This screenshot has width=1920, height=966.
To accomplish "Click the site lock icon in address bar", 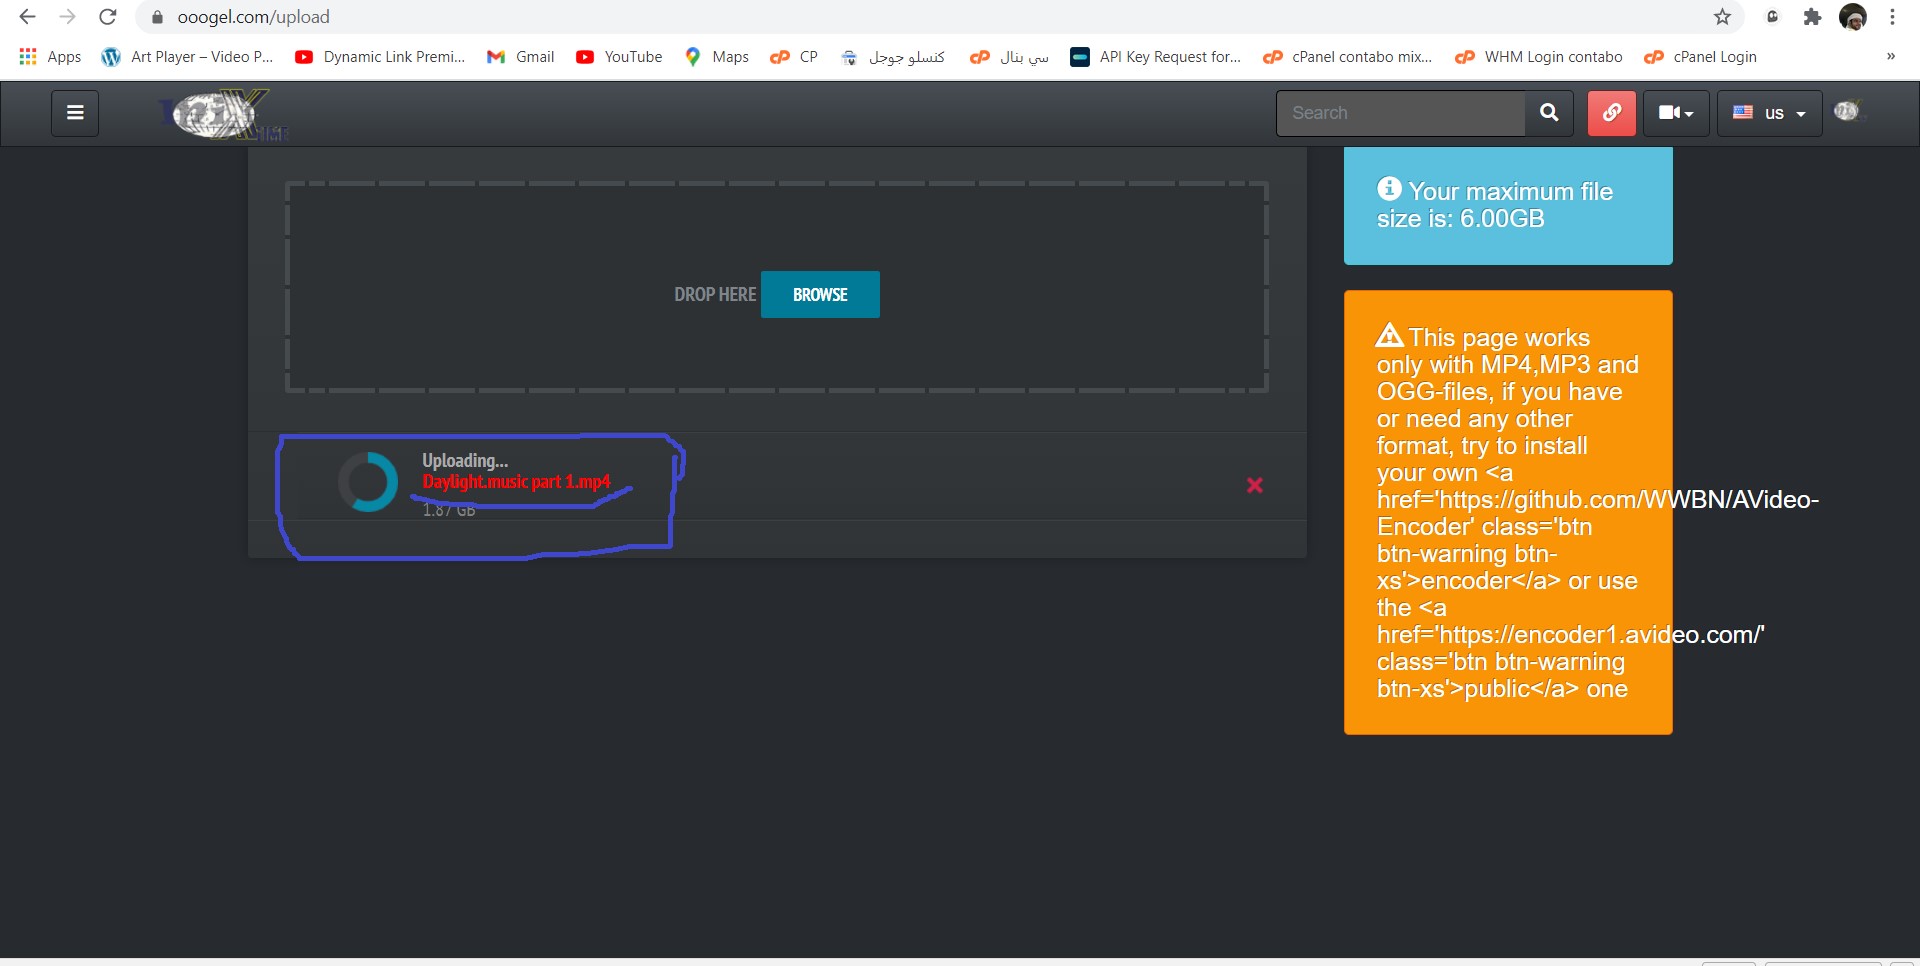I will [157, 17].
